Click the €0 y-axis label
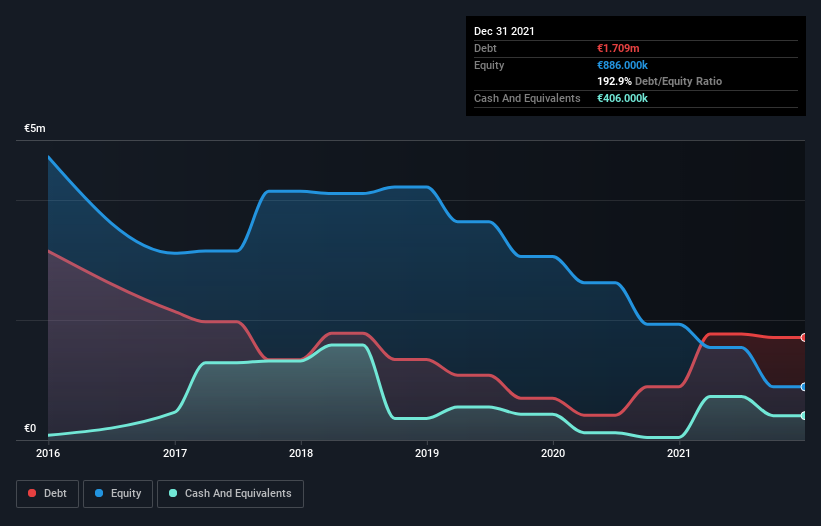Viewport: 821px width, 526px height. pyautogui.click(x=30, y=428)
